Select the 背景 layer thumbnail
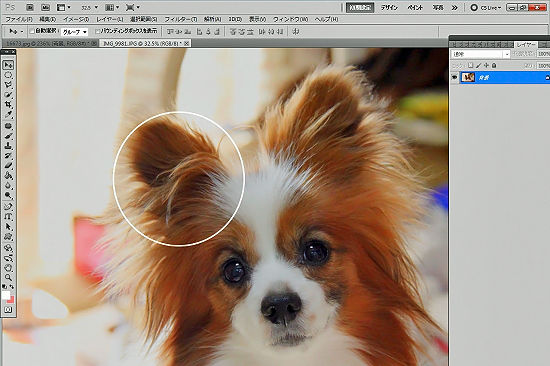 [x=468, y=77]
